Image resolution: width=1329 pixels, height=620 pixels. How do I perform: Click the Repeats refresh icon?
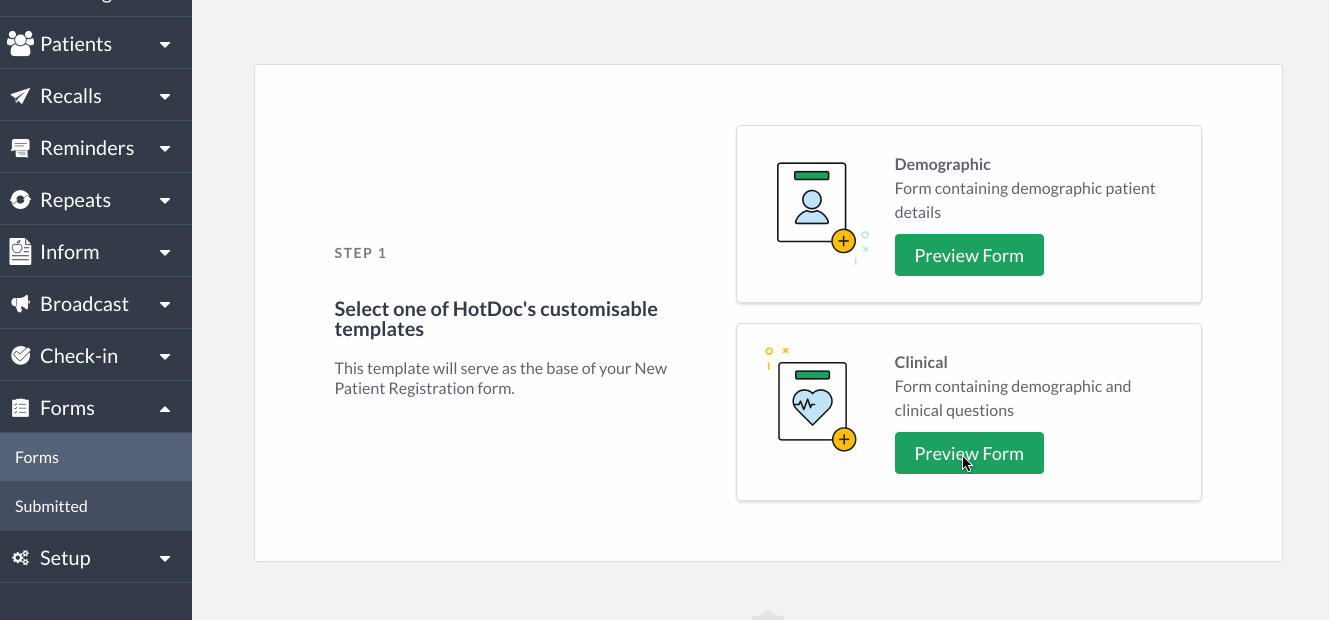click(20, 200)
